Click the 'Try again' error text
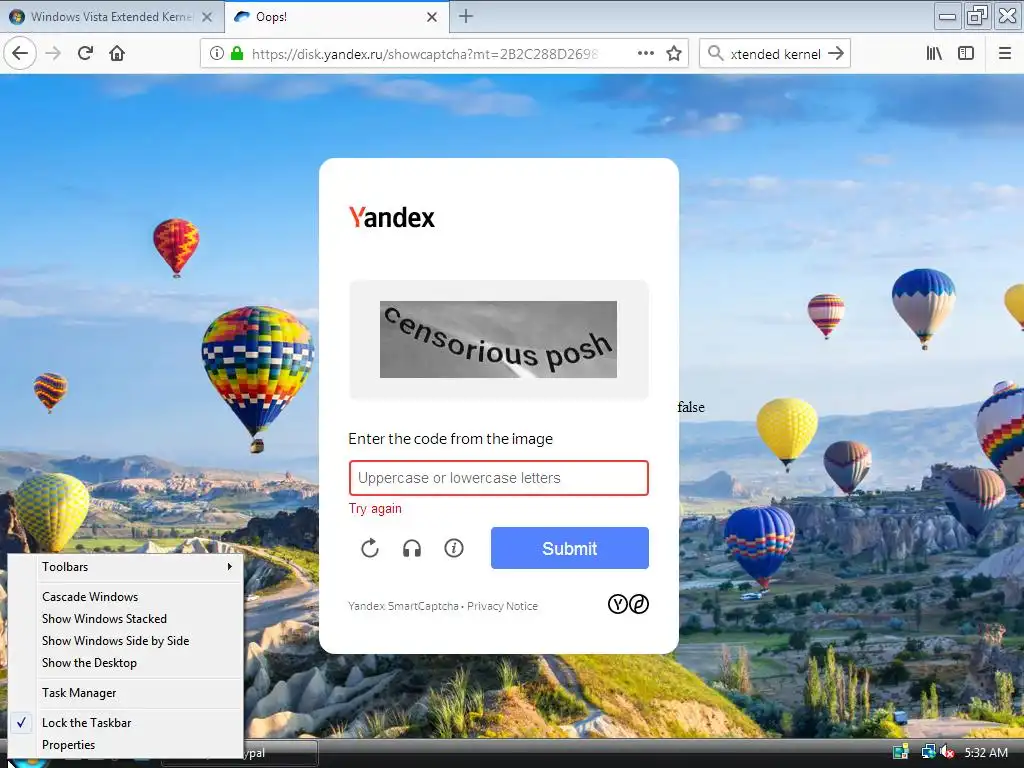Viewport: 1024px width, 768px height. (x=375, y=509)
